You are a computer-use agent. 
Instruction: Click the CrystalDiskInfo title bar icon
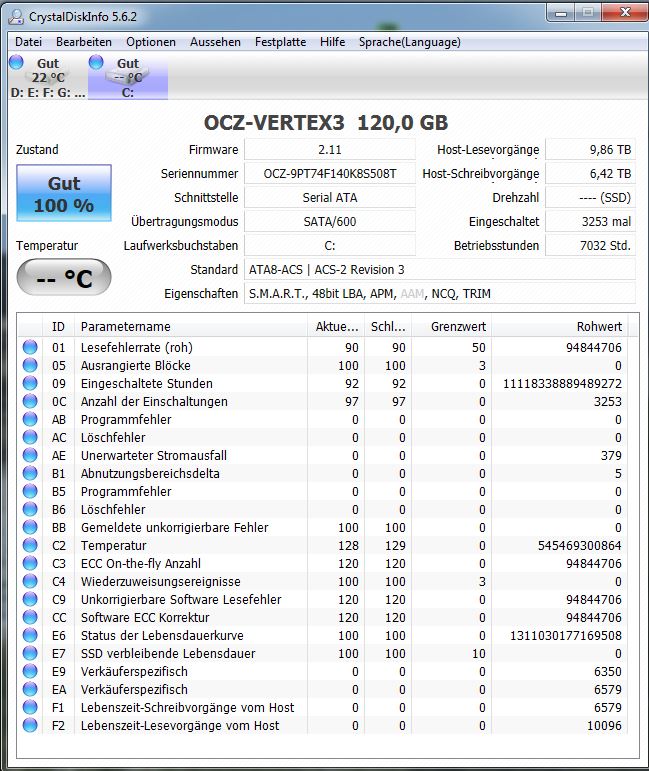tap(16, 17)
